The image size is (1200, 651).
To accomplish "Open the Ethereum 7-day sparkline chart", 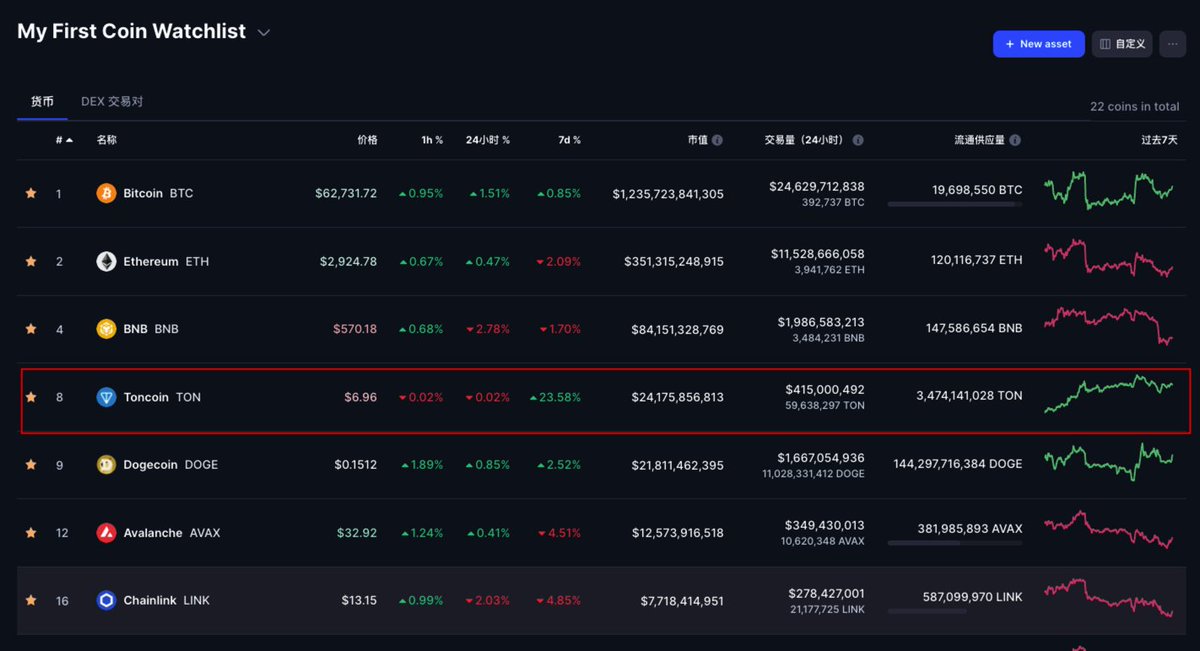I will pos(1109,258).
